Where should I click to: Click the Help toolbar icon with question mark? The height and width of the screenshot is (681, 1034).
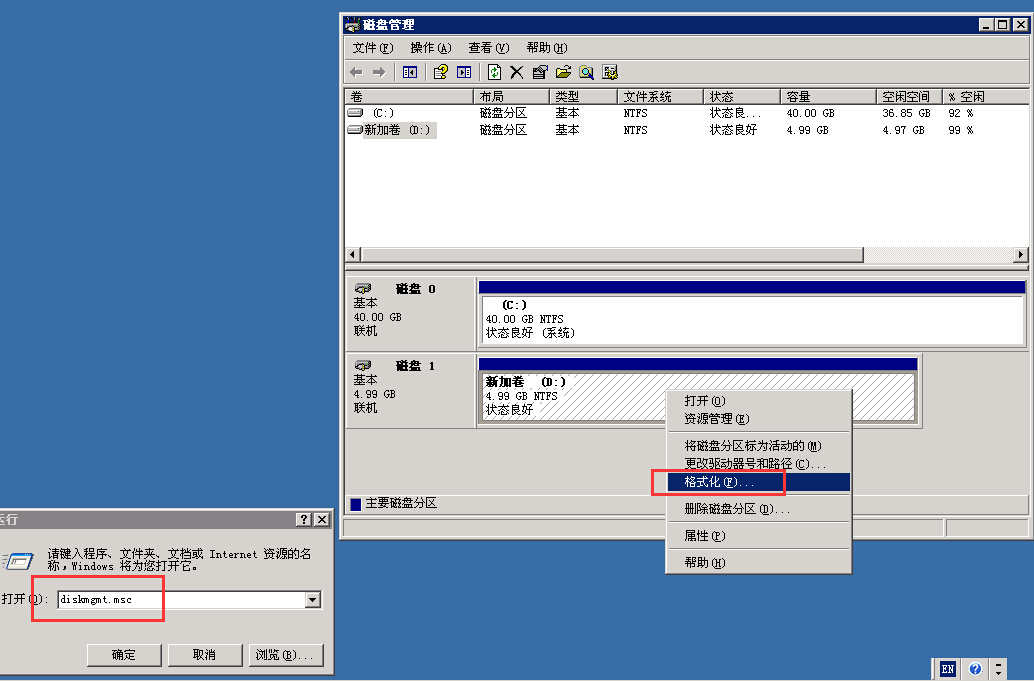pos(439,72)
